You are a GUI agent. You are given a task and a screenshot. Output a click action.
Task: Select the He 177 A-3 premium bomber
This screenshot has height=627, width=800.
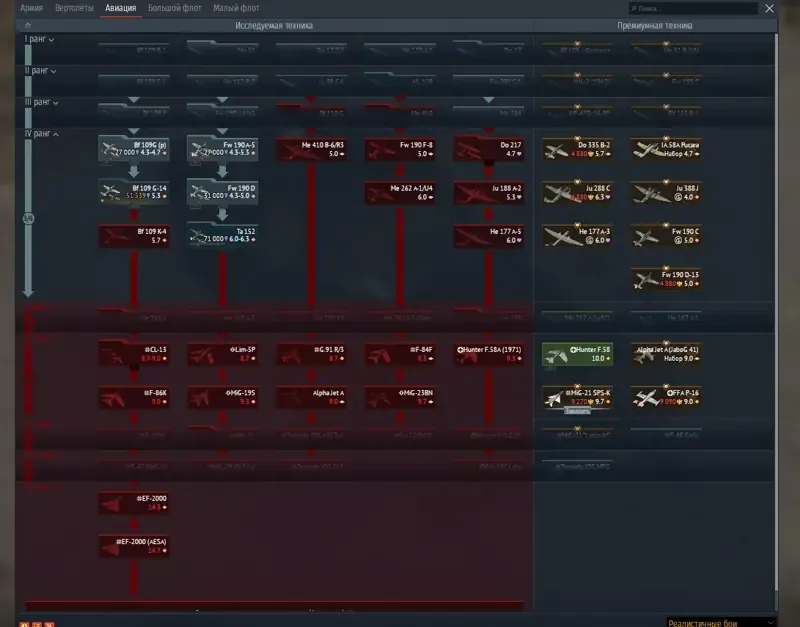coord(578,236)
